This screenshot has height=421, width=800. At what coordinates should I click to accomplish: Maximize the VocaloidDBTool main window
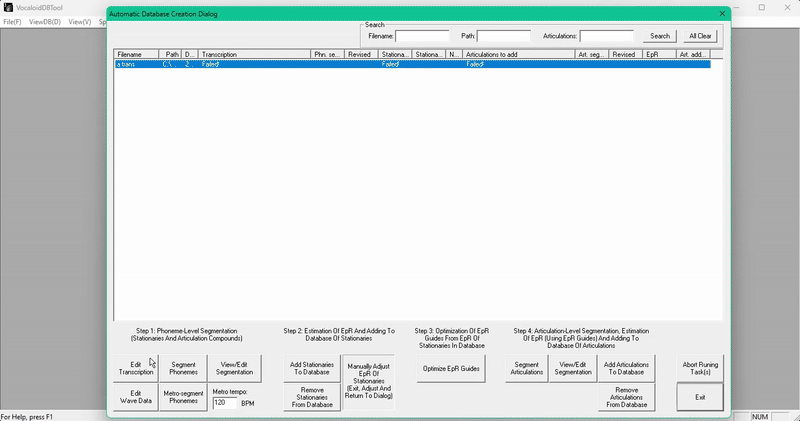coord(762,8)
